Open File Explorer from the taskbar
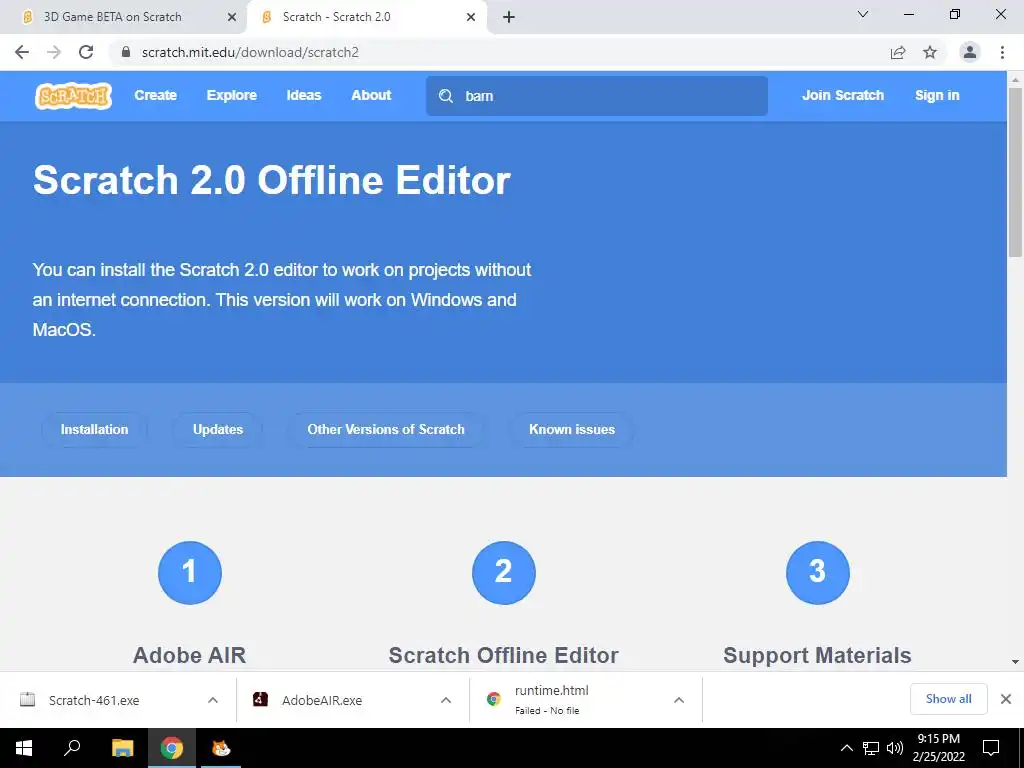1024x768 pixels. 122,748
